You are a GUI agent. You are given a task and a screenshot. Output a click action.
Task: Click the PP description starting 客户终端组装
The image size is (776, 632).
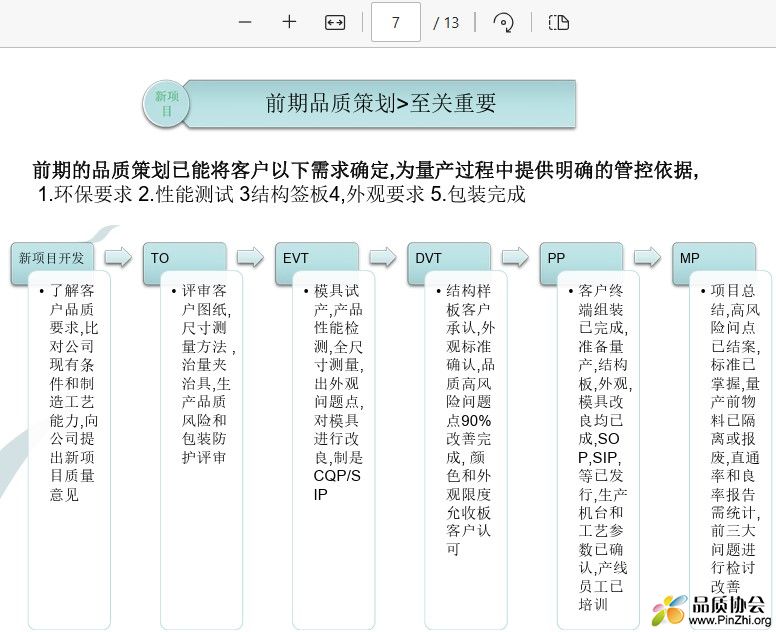[605, 447]
